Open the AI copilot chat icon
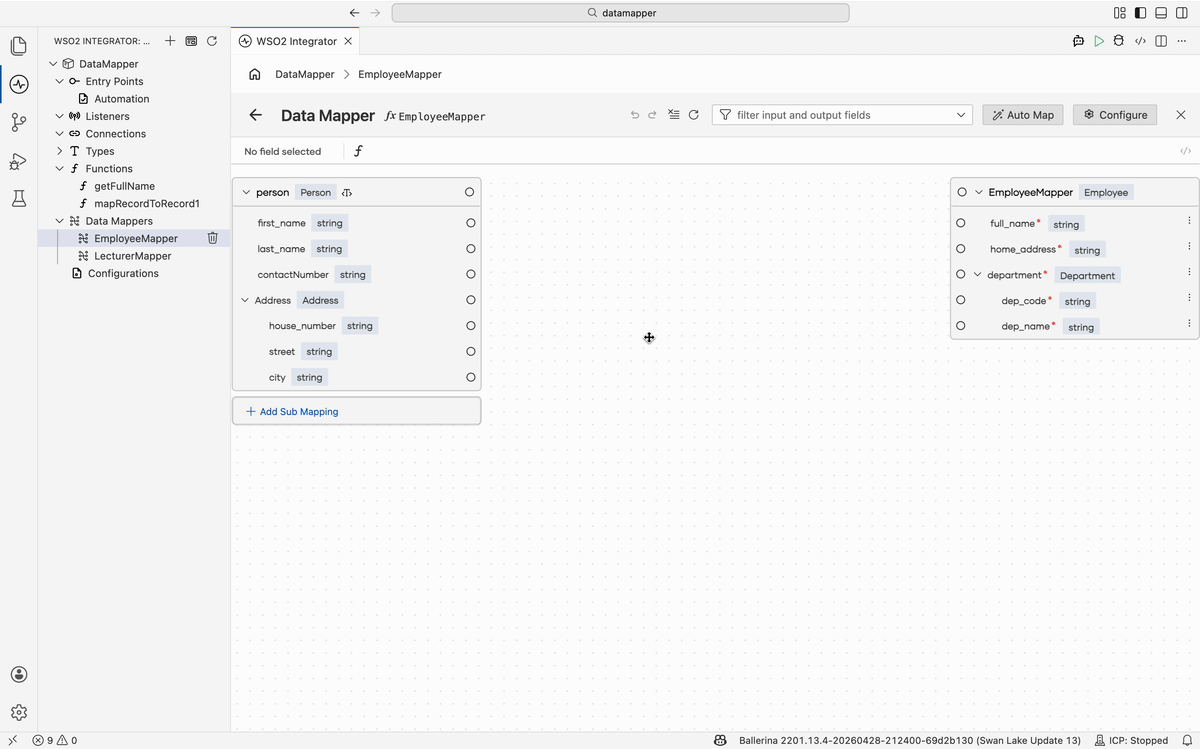Image resolution: width=1200 pixels, height=749 pixels. (1078, 41)
